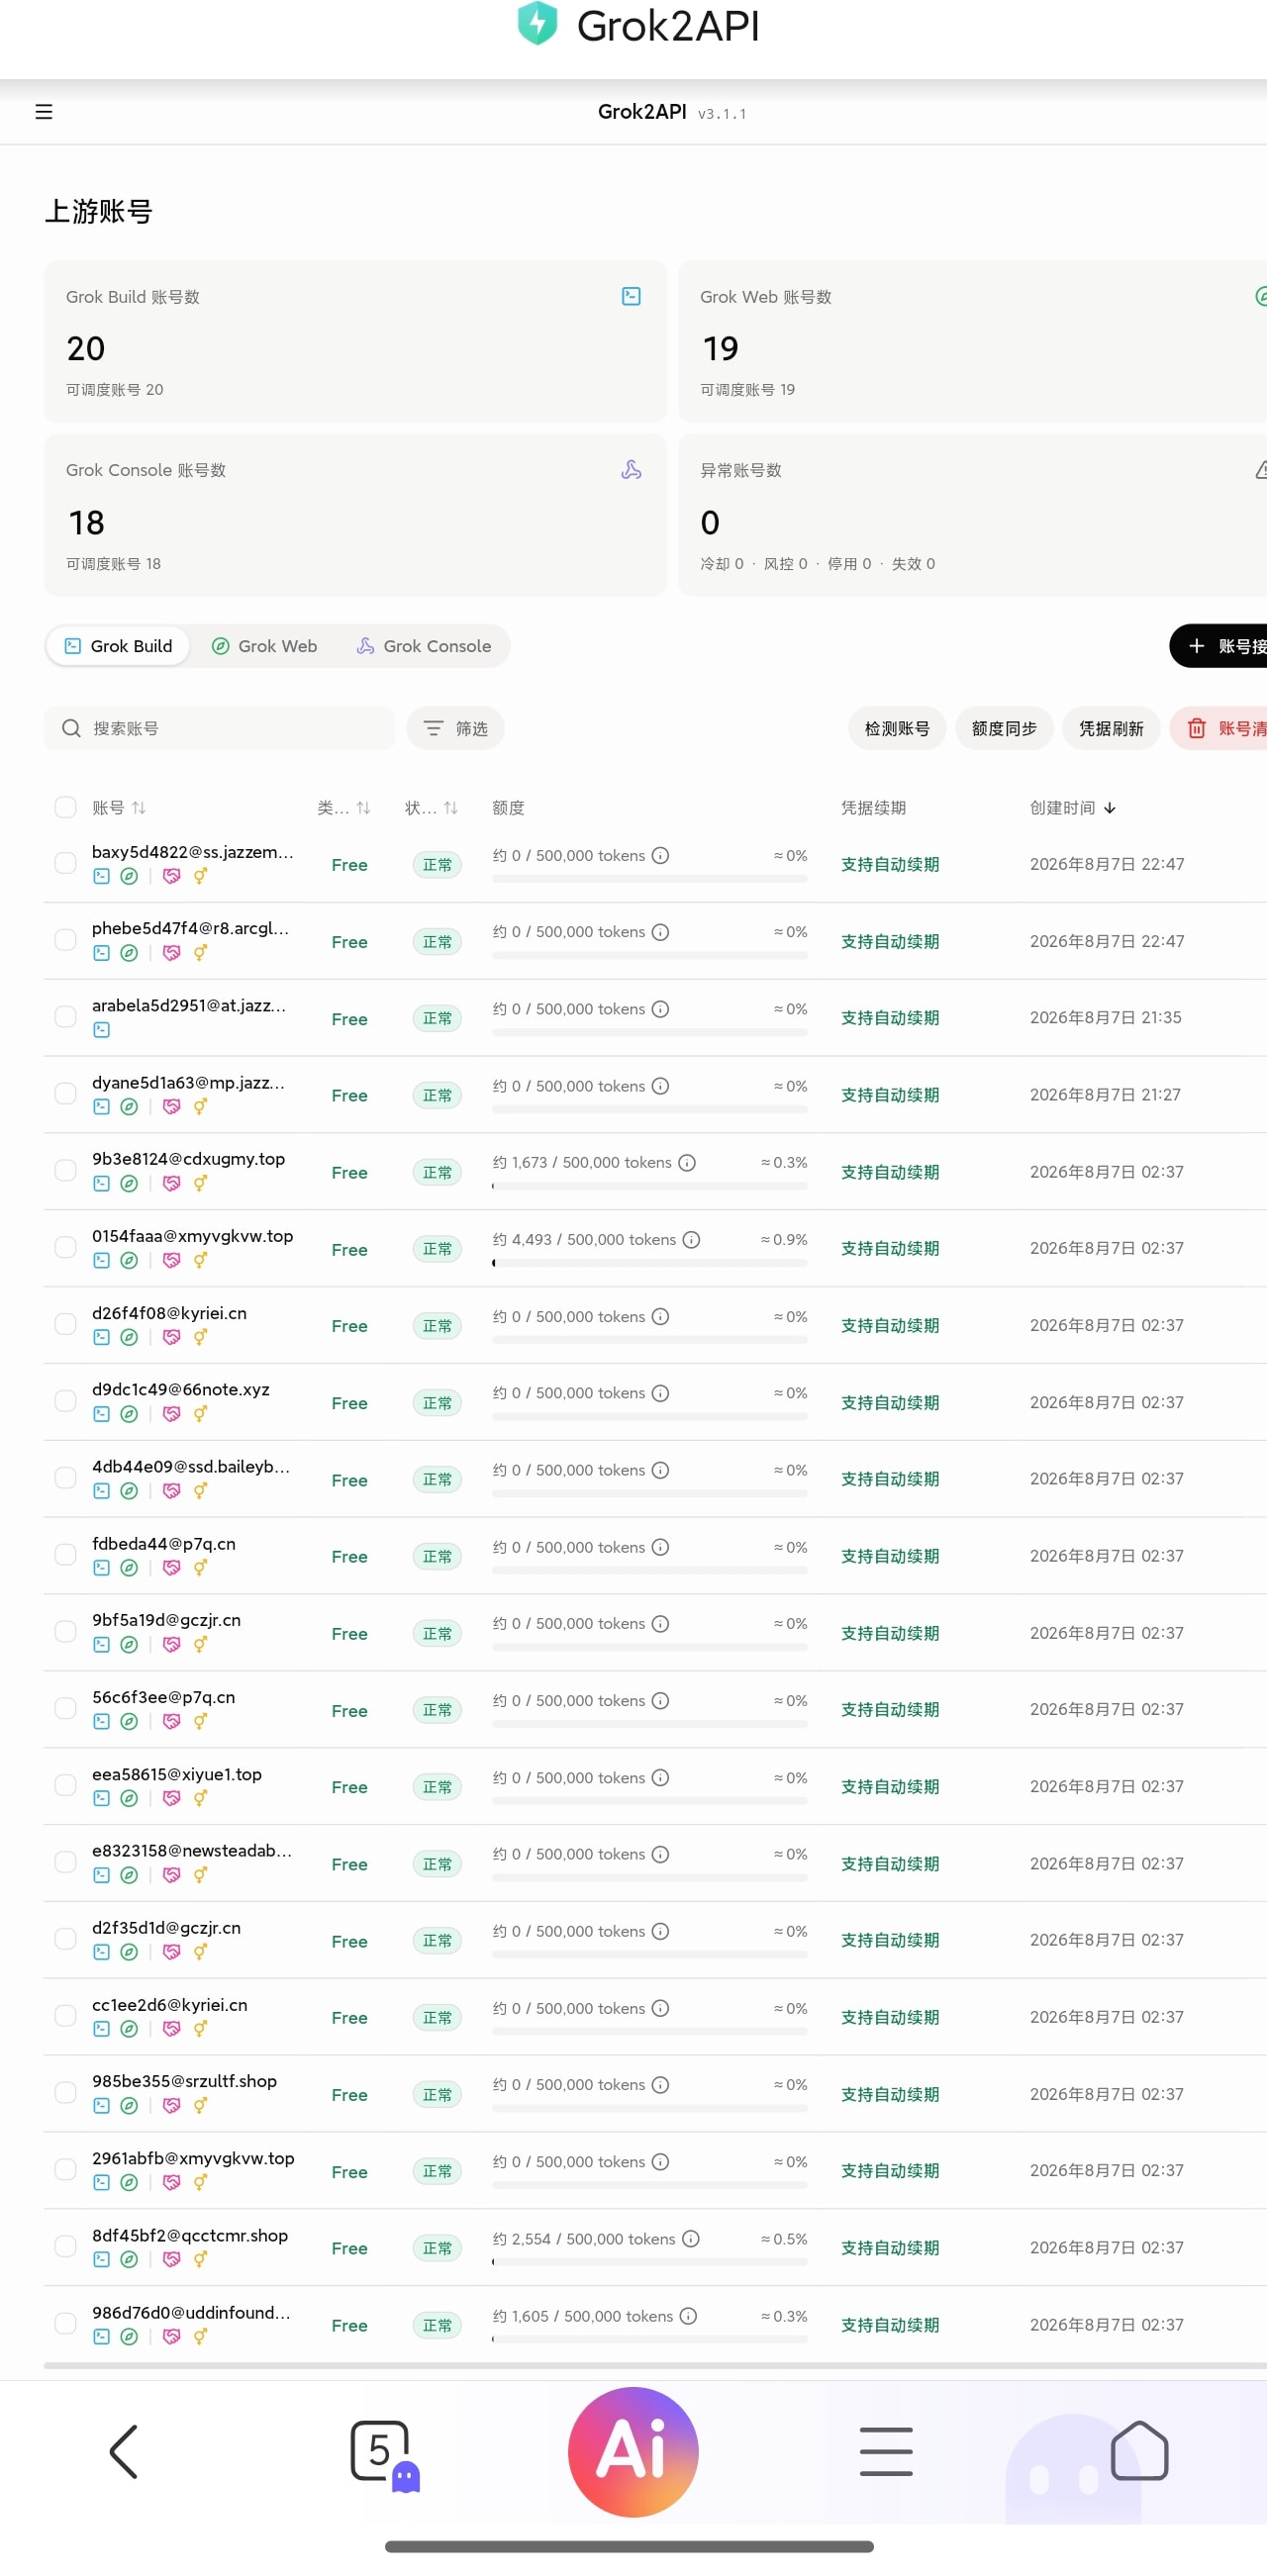
Task: Show quota info for 9b3e8124@cdxugmy.top
Action: [687, 1162]
